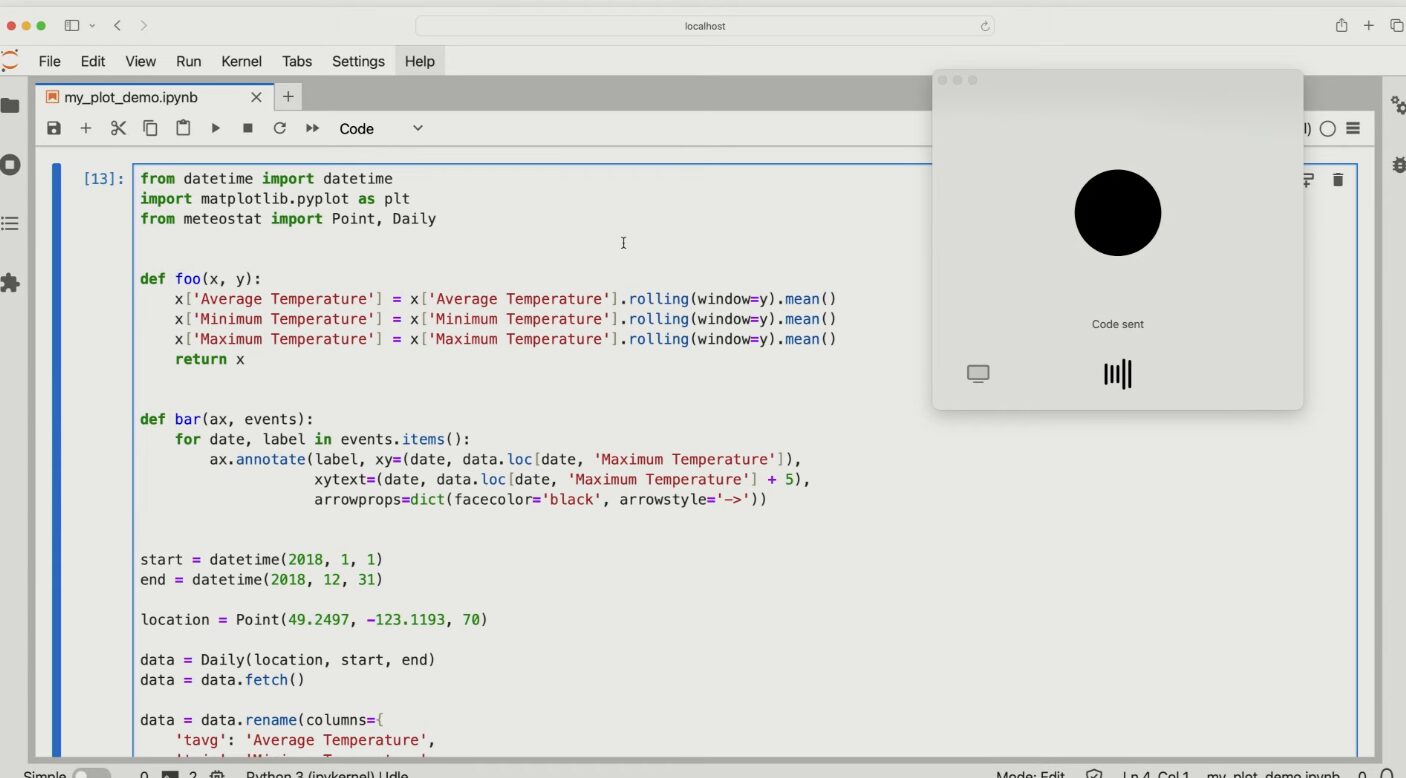Screen dimensions: 1406x778
Task: Click the screen icon in the floating window
Action: coord(978,374)
